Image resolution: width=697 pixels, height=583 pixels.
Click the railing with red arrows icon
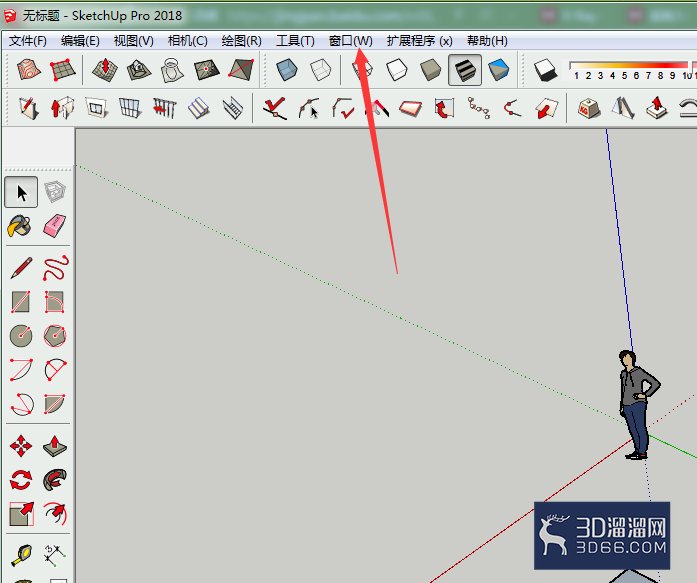pos(164,108)
